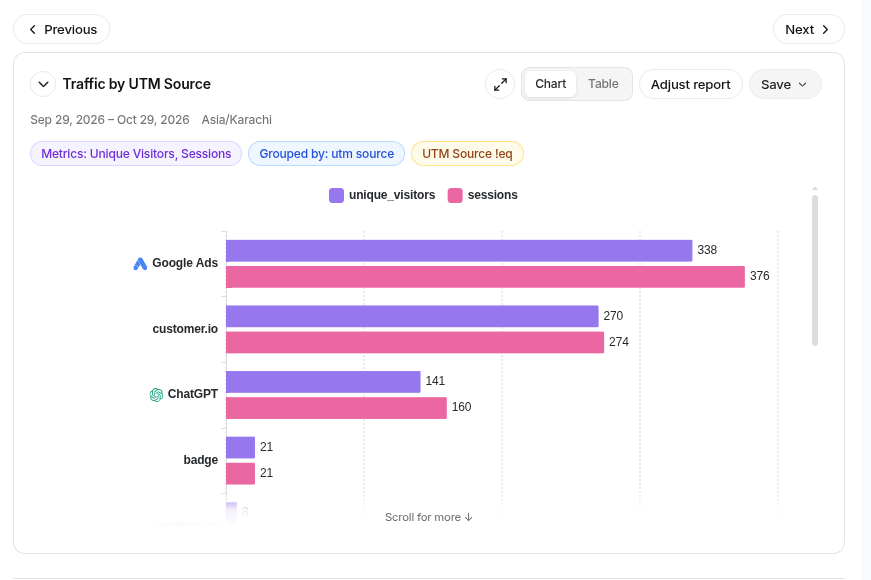The height and width of the screenshot is (580, 871).
Task: Click the 141 value label
Action: [435, 381]
